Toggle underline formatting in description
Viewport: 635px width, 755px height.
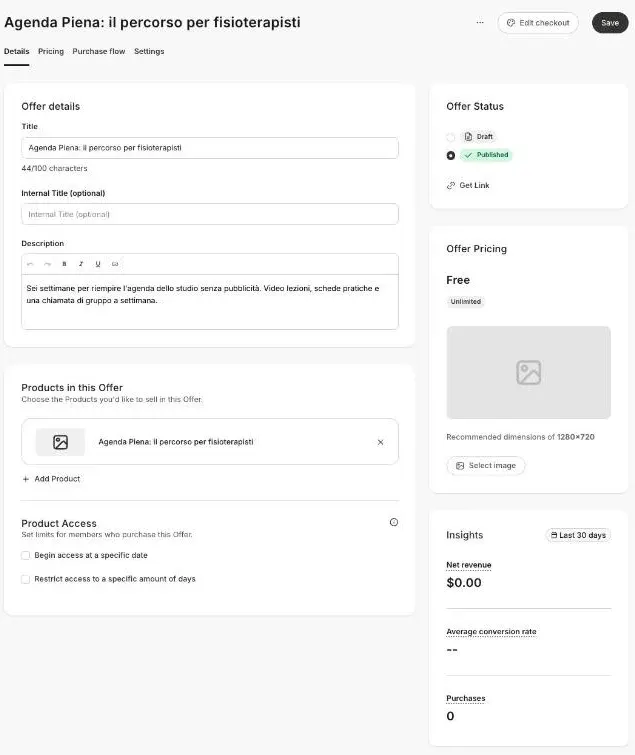click(98, 264)
